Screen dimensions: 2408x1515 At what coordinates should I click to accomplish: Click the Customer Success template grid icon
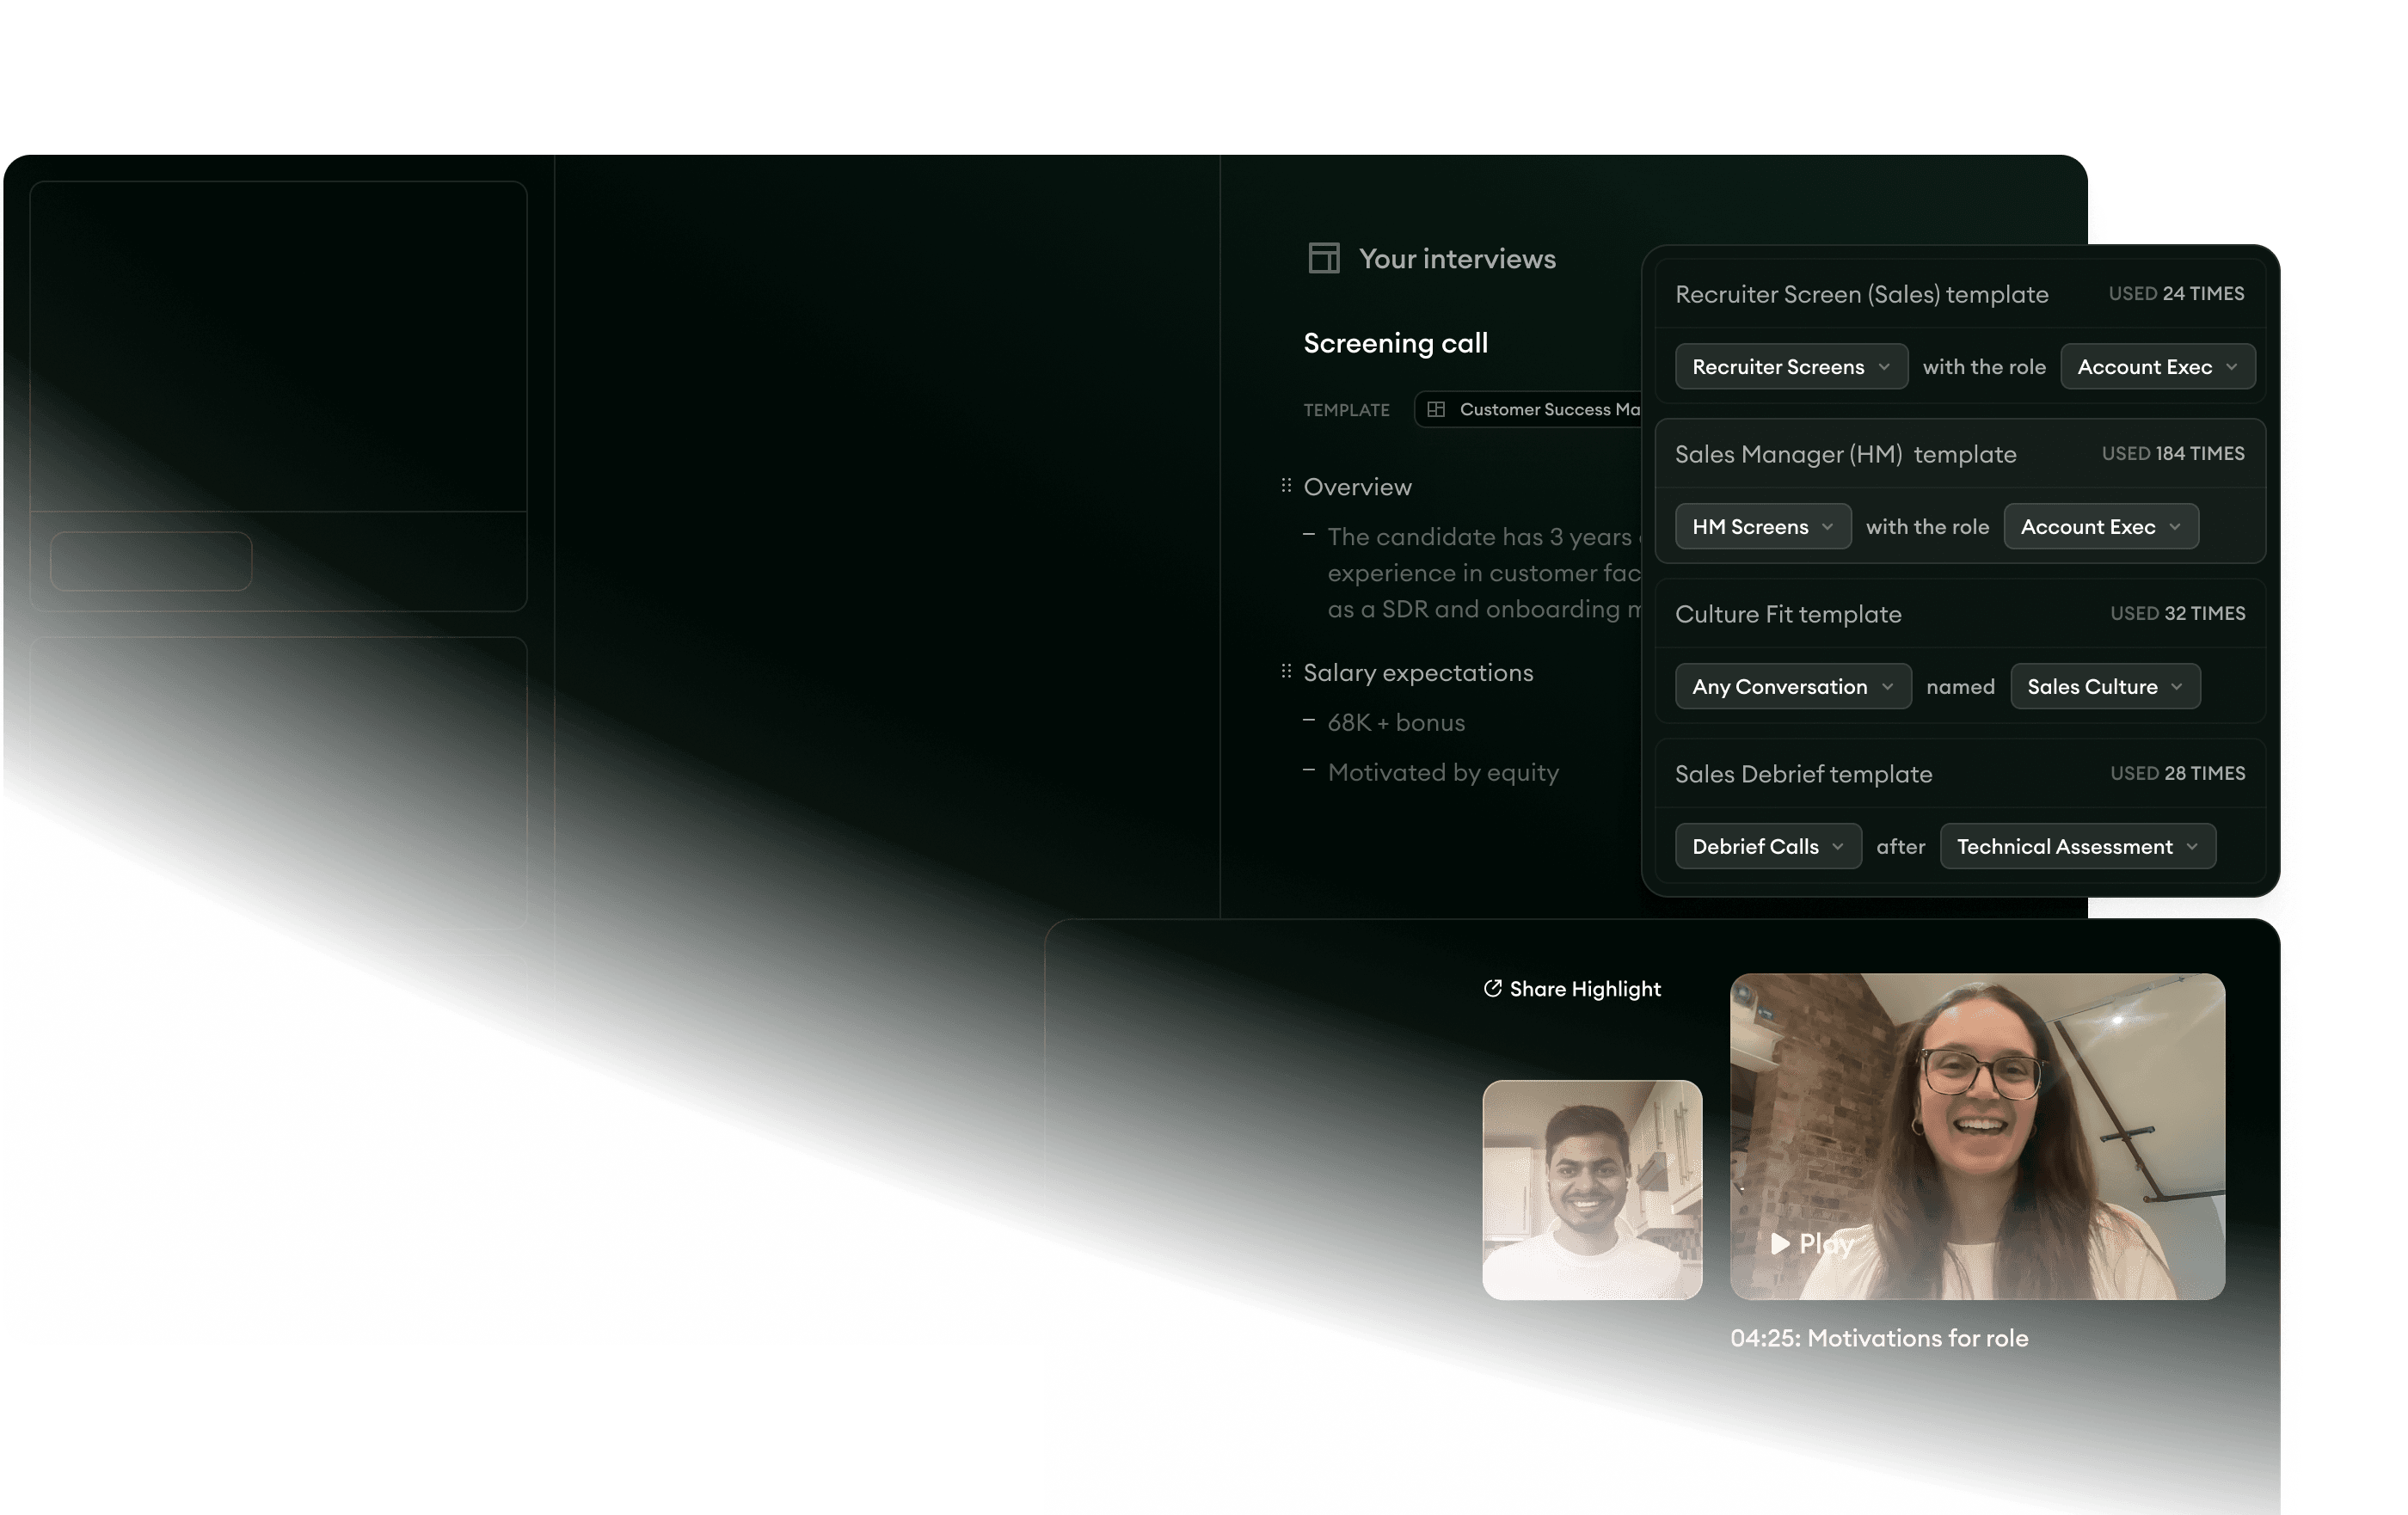[x=1436, y=409]
